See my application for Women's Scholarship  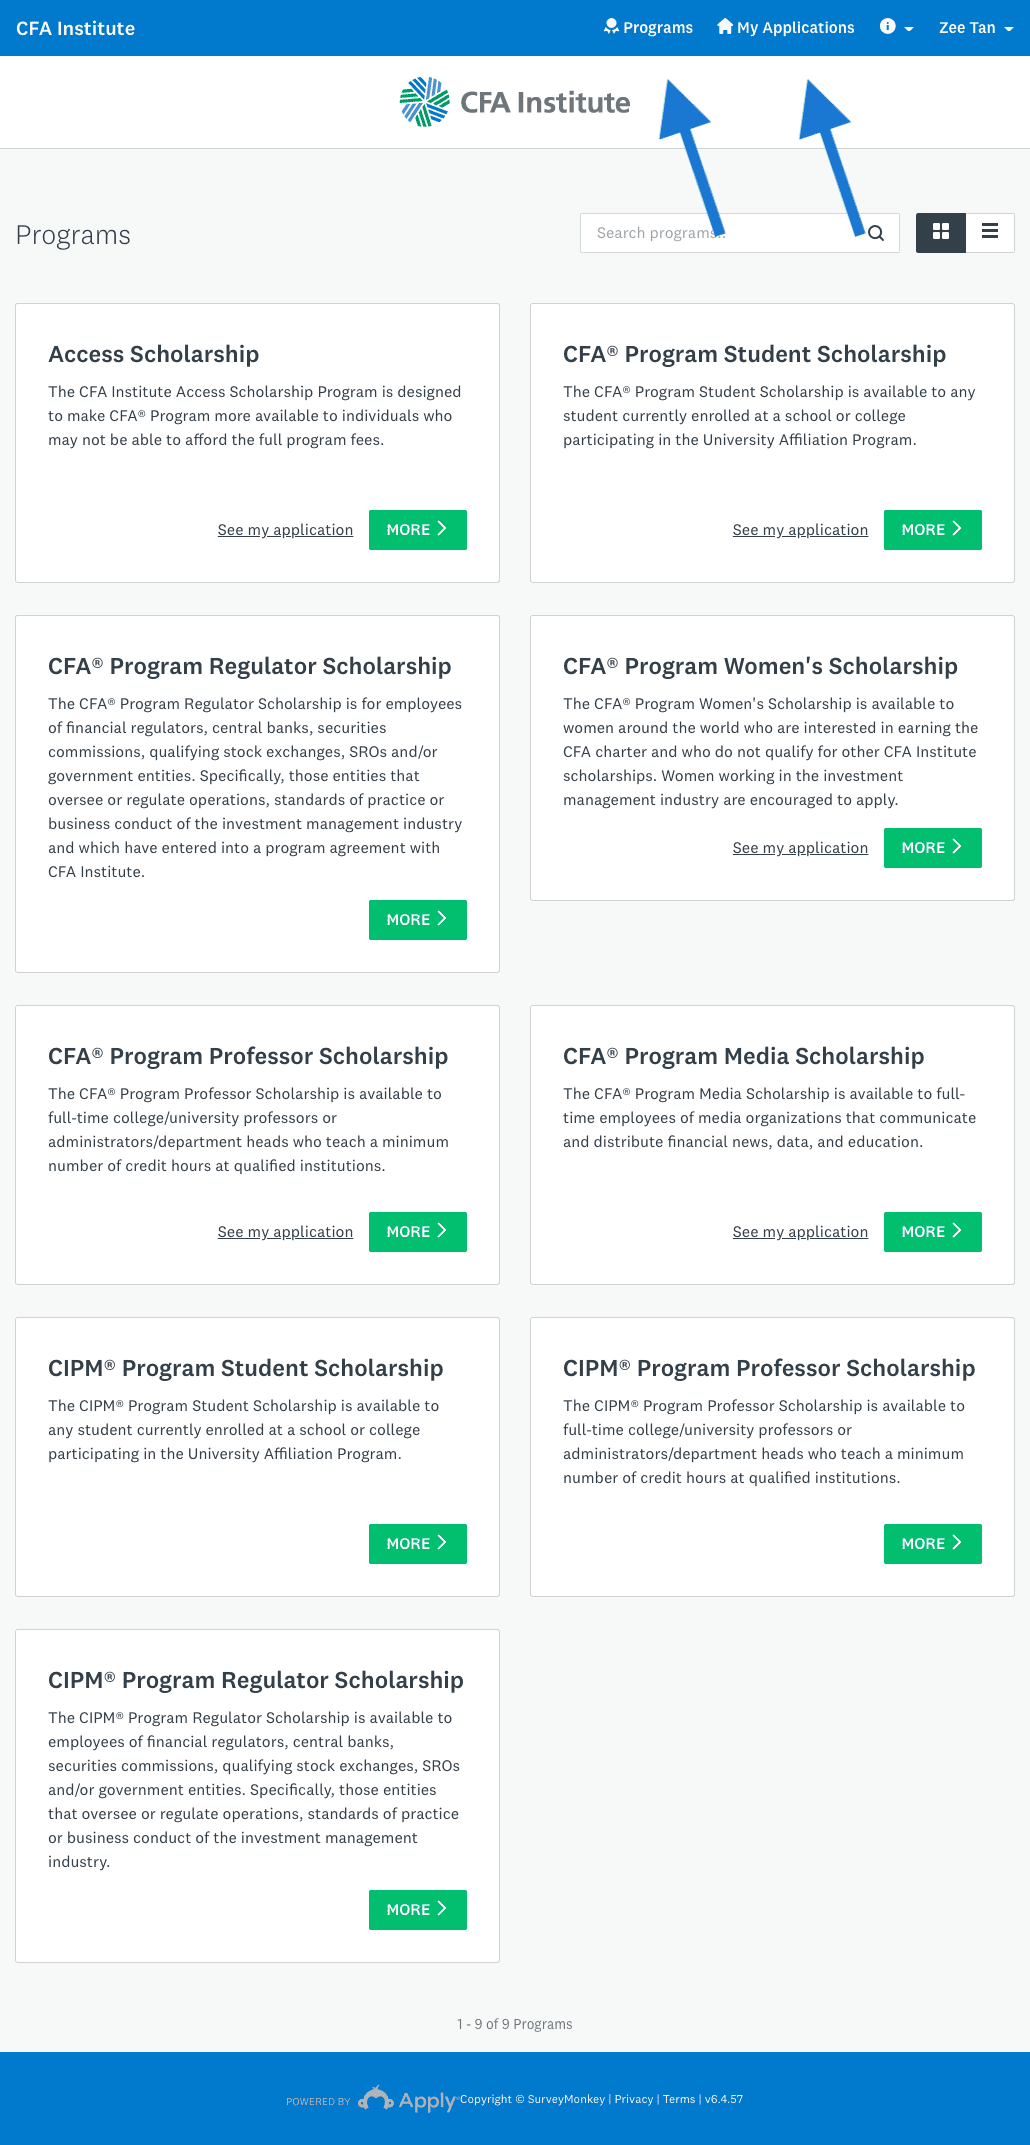click(x=800, y=848)
